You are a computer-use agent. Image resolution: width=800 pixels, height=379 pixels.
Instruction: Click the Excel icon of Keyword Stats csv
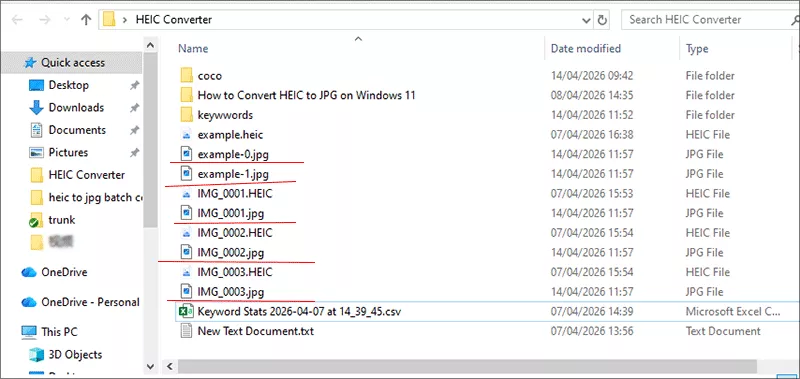click(185, 312)
